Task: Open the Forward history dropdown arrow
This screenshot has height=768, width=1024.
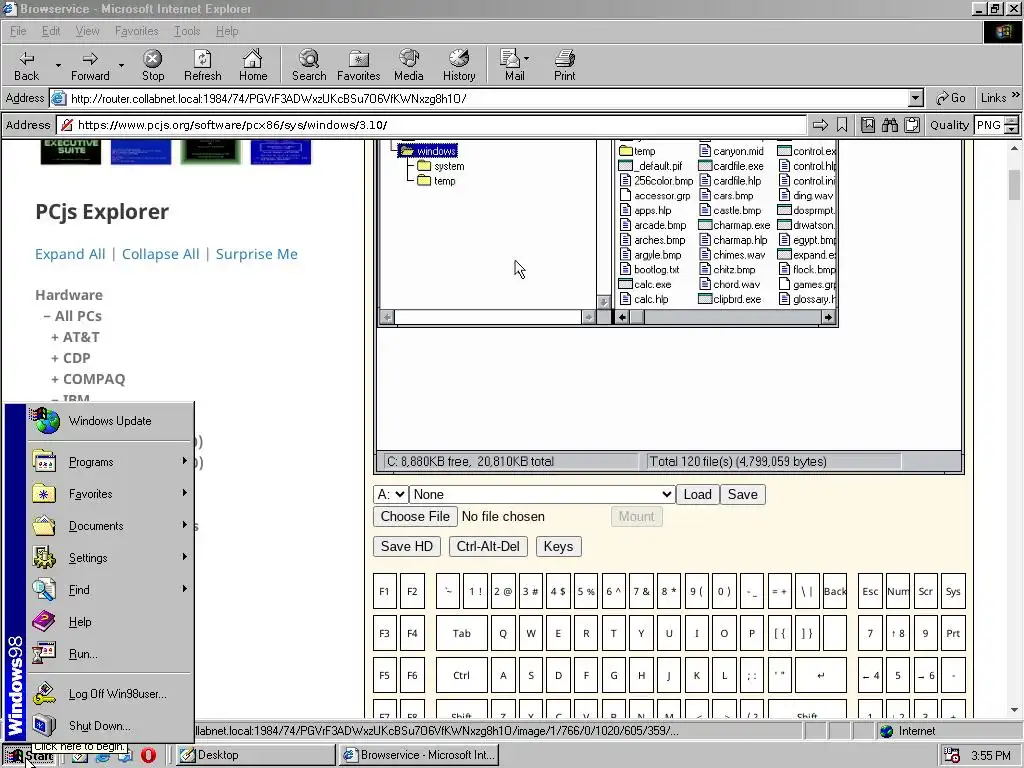Action: (x=121, y=65)
